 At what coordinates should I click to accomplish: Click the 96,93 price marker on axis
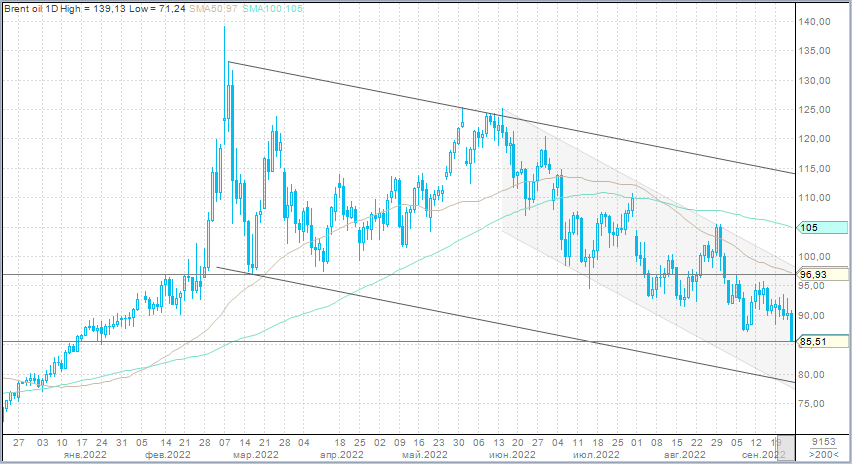pos(816,273)
